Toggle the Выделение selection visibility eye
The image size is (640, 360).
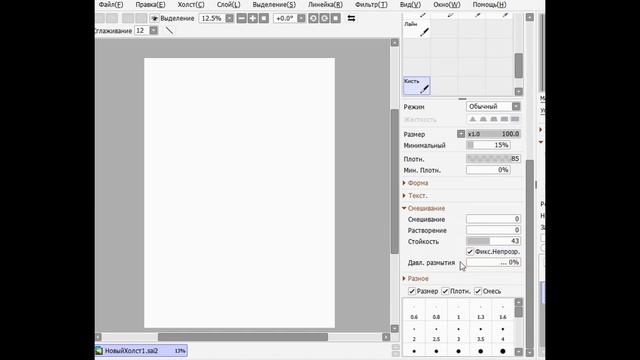(155, 18)
